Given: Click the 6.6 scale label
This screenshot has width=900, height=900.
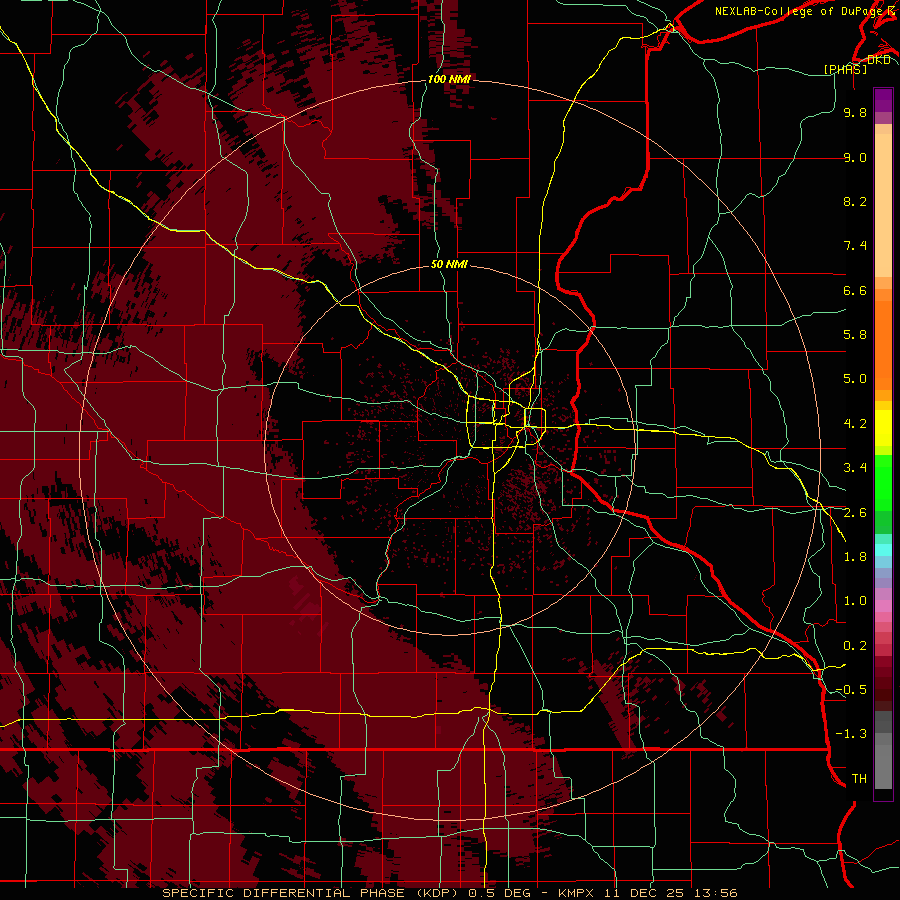Looking at the screenshot, I should tap(855, 291).
